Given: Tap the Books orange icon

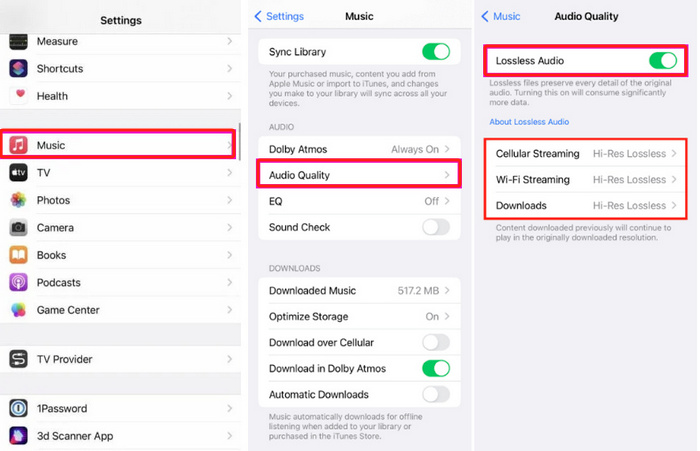Looking at the screenshot, I should click(18, 255).
